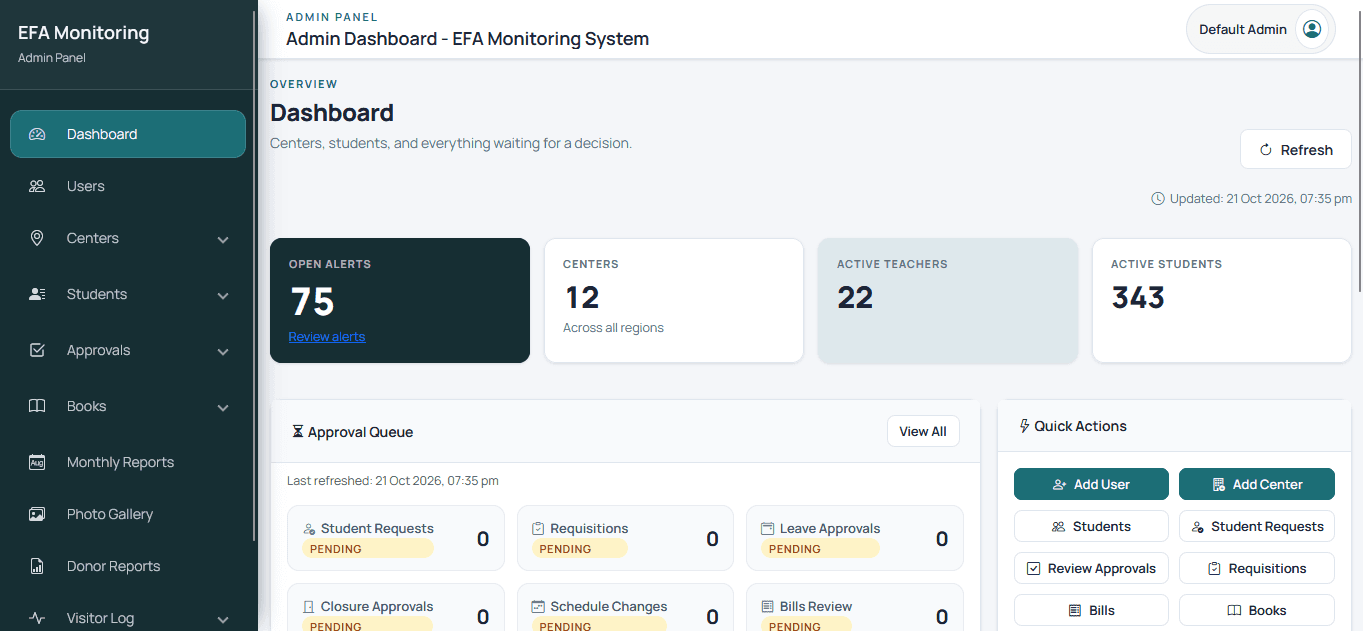Screen dimensions: 1363x631
Task: Select the Users icon in sidebar
Action: (x=37, y=186)
